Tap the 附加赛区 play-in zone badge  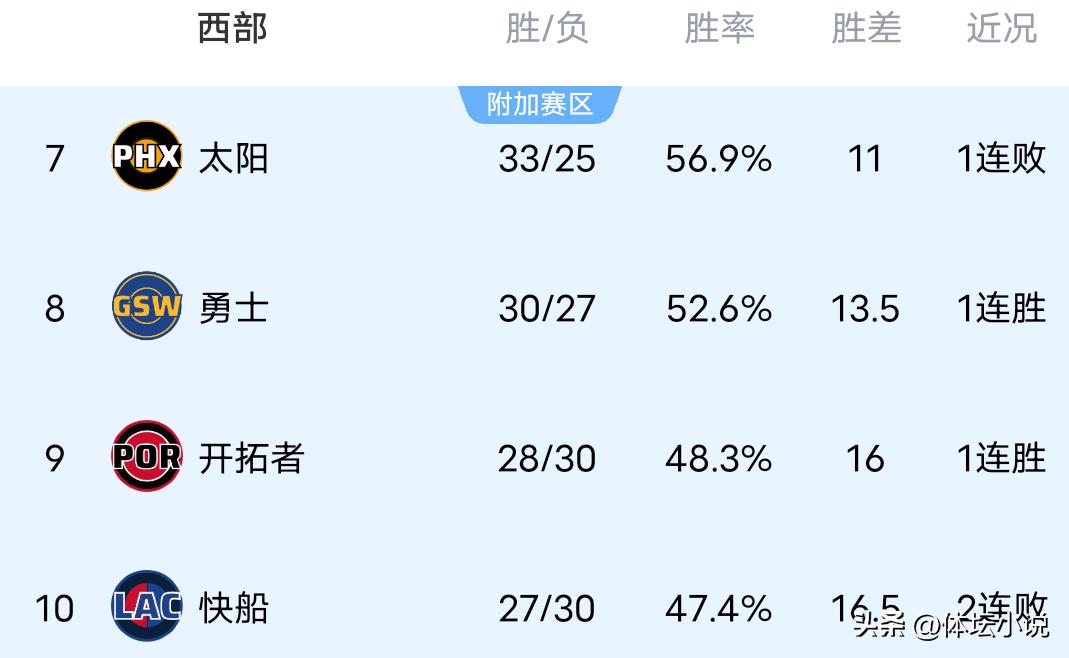pos(540,104)
